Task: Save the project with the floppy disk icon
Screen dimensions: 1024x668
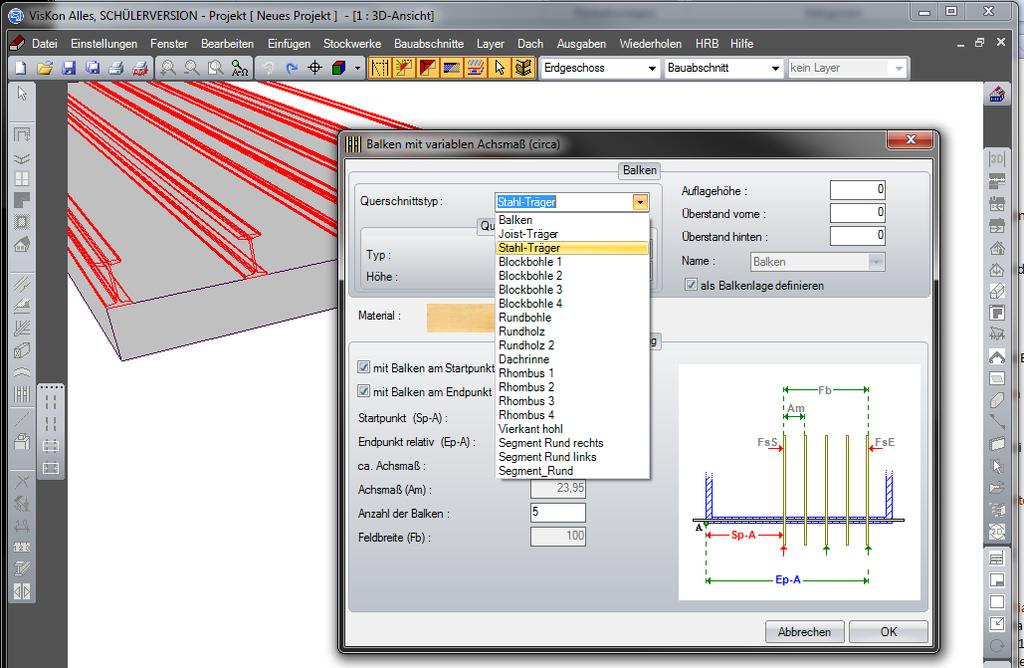Action: [69, 68]
